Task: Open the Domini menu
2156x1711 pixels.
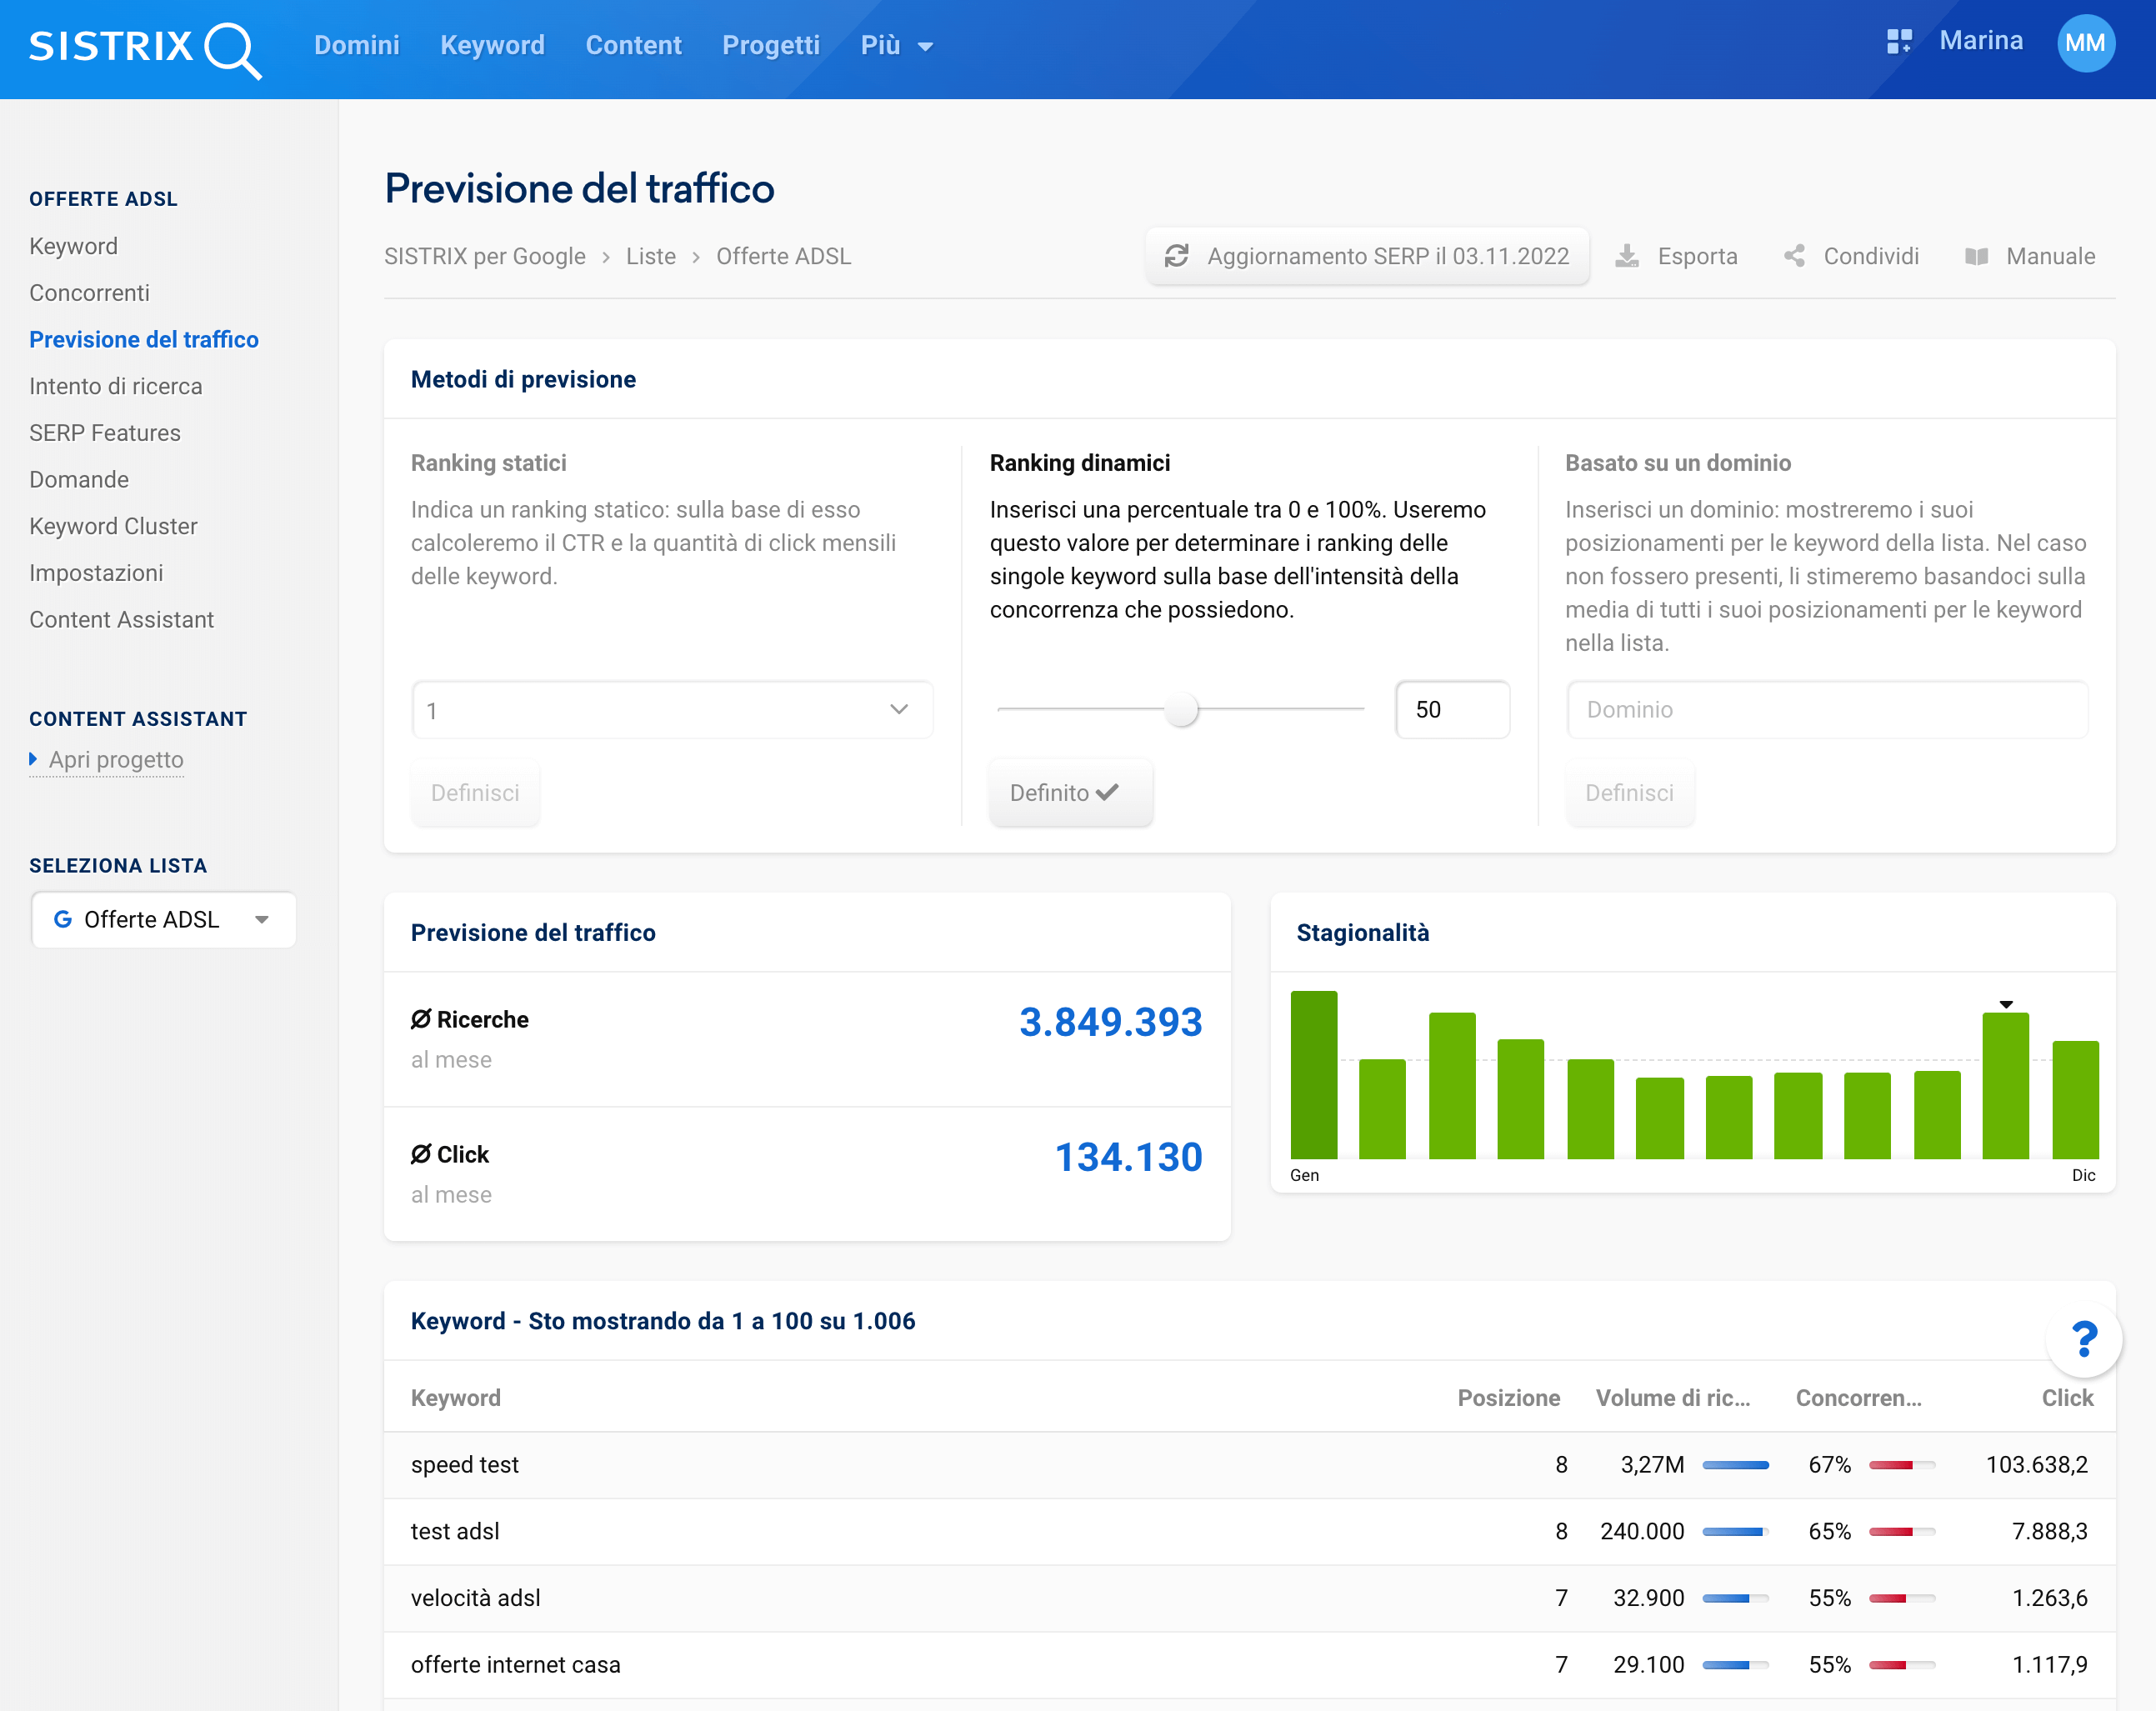Action: (357, 45)
